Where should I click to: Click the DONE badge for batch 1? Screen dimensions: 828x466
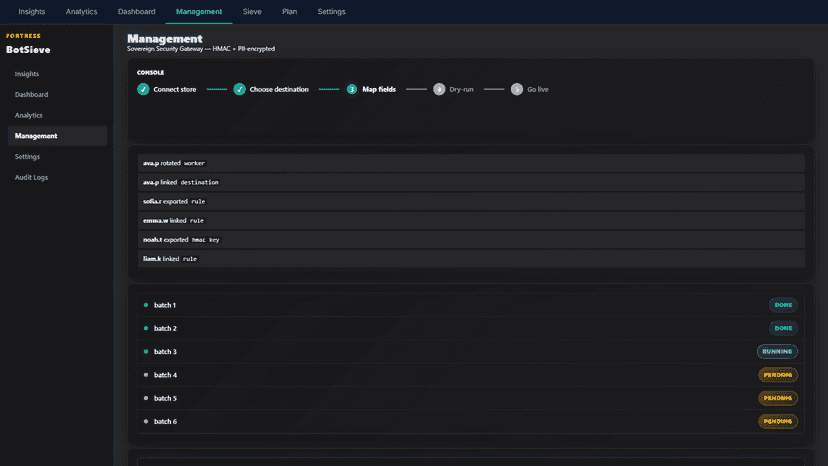coord(783,305)
